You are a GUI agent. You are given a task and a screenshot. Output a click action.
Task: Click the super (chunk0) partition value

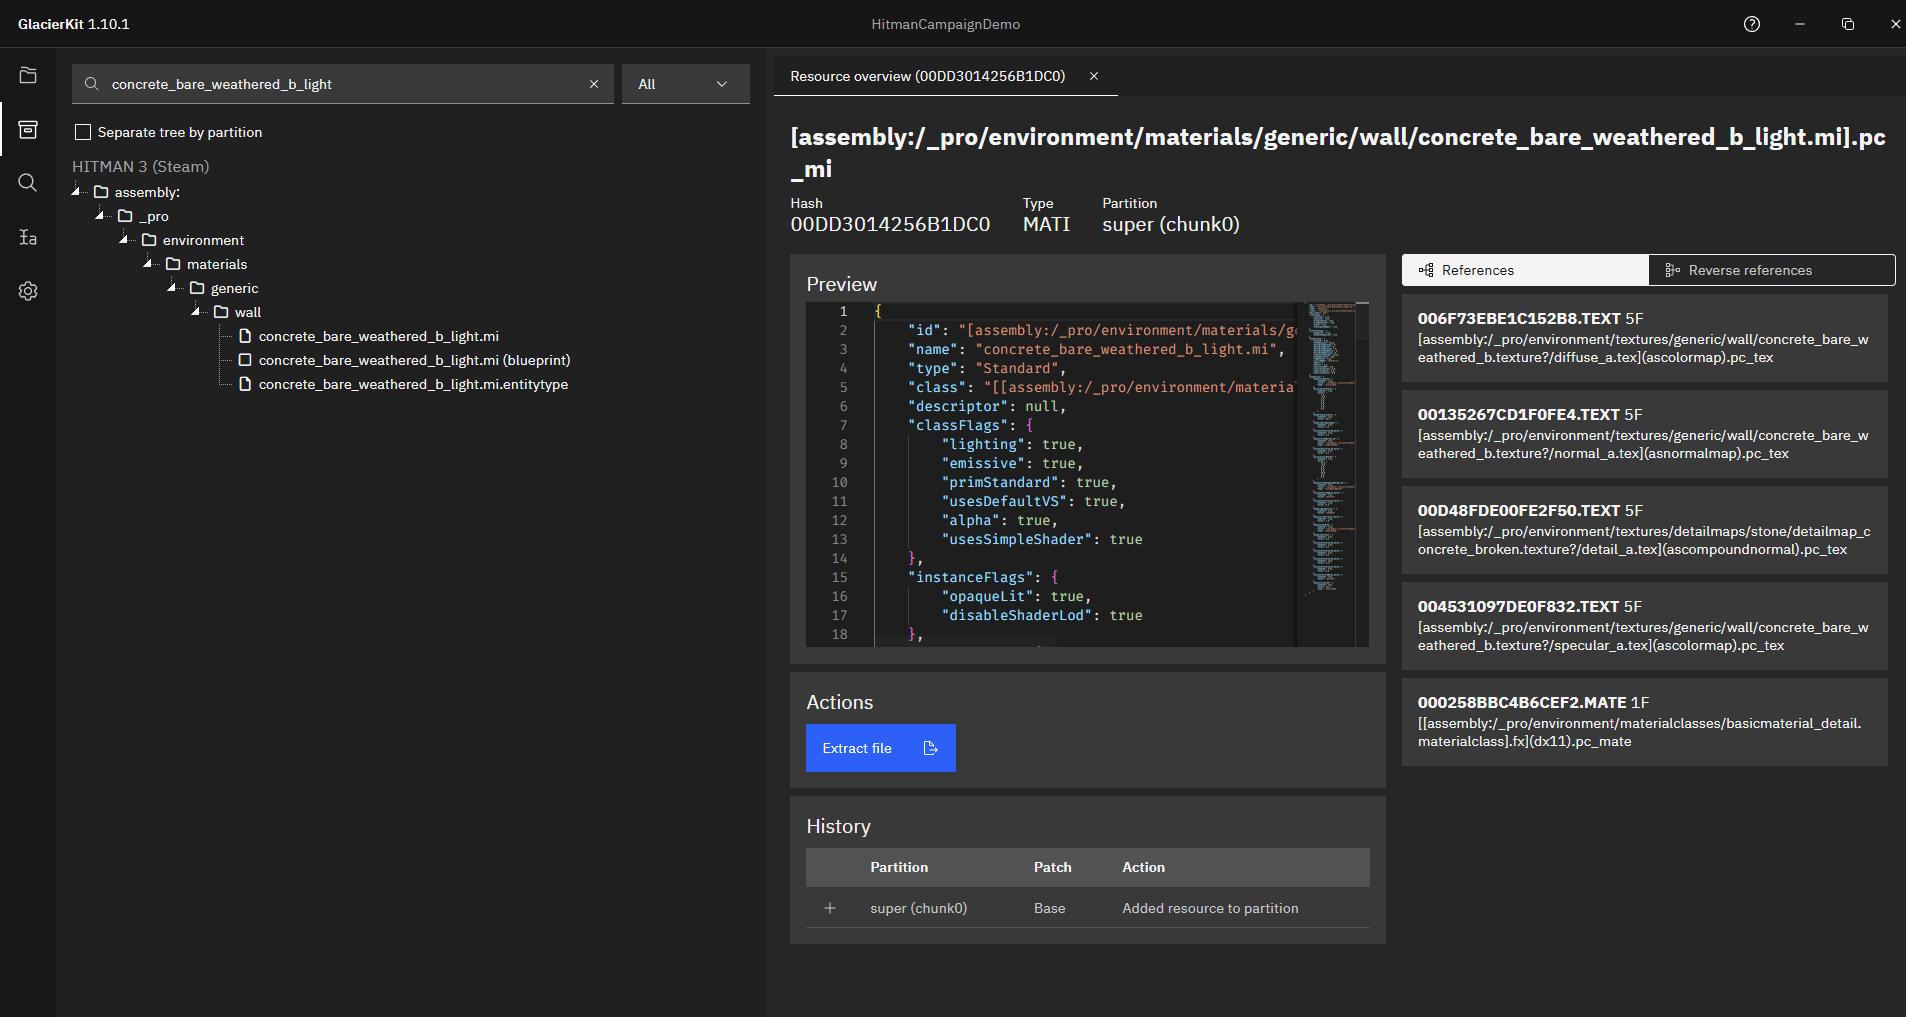[1171, 224]
